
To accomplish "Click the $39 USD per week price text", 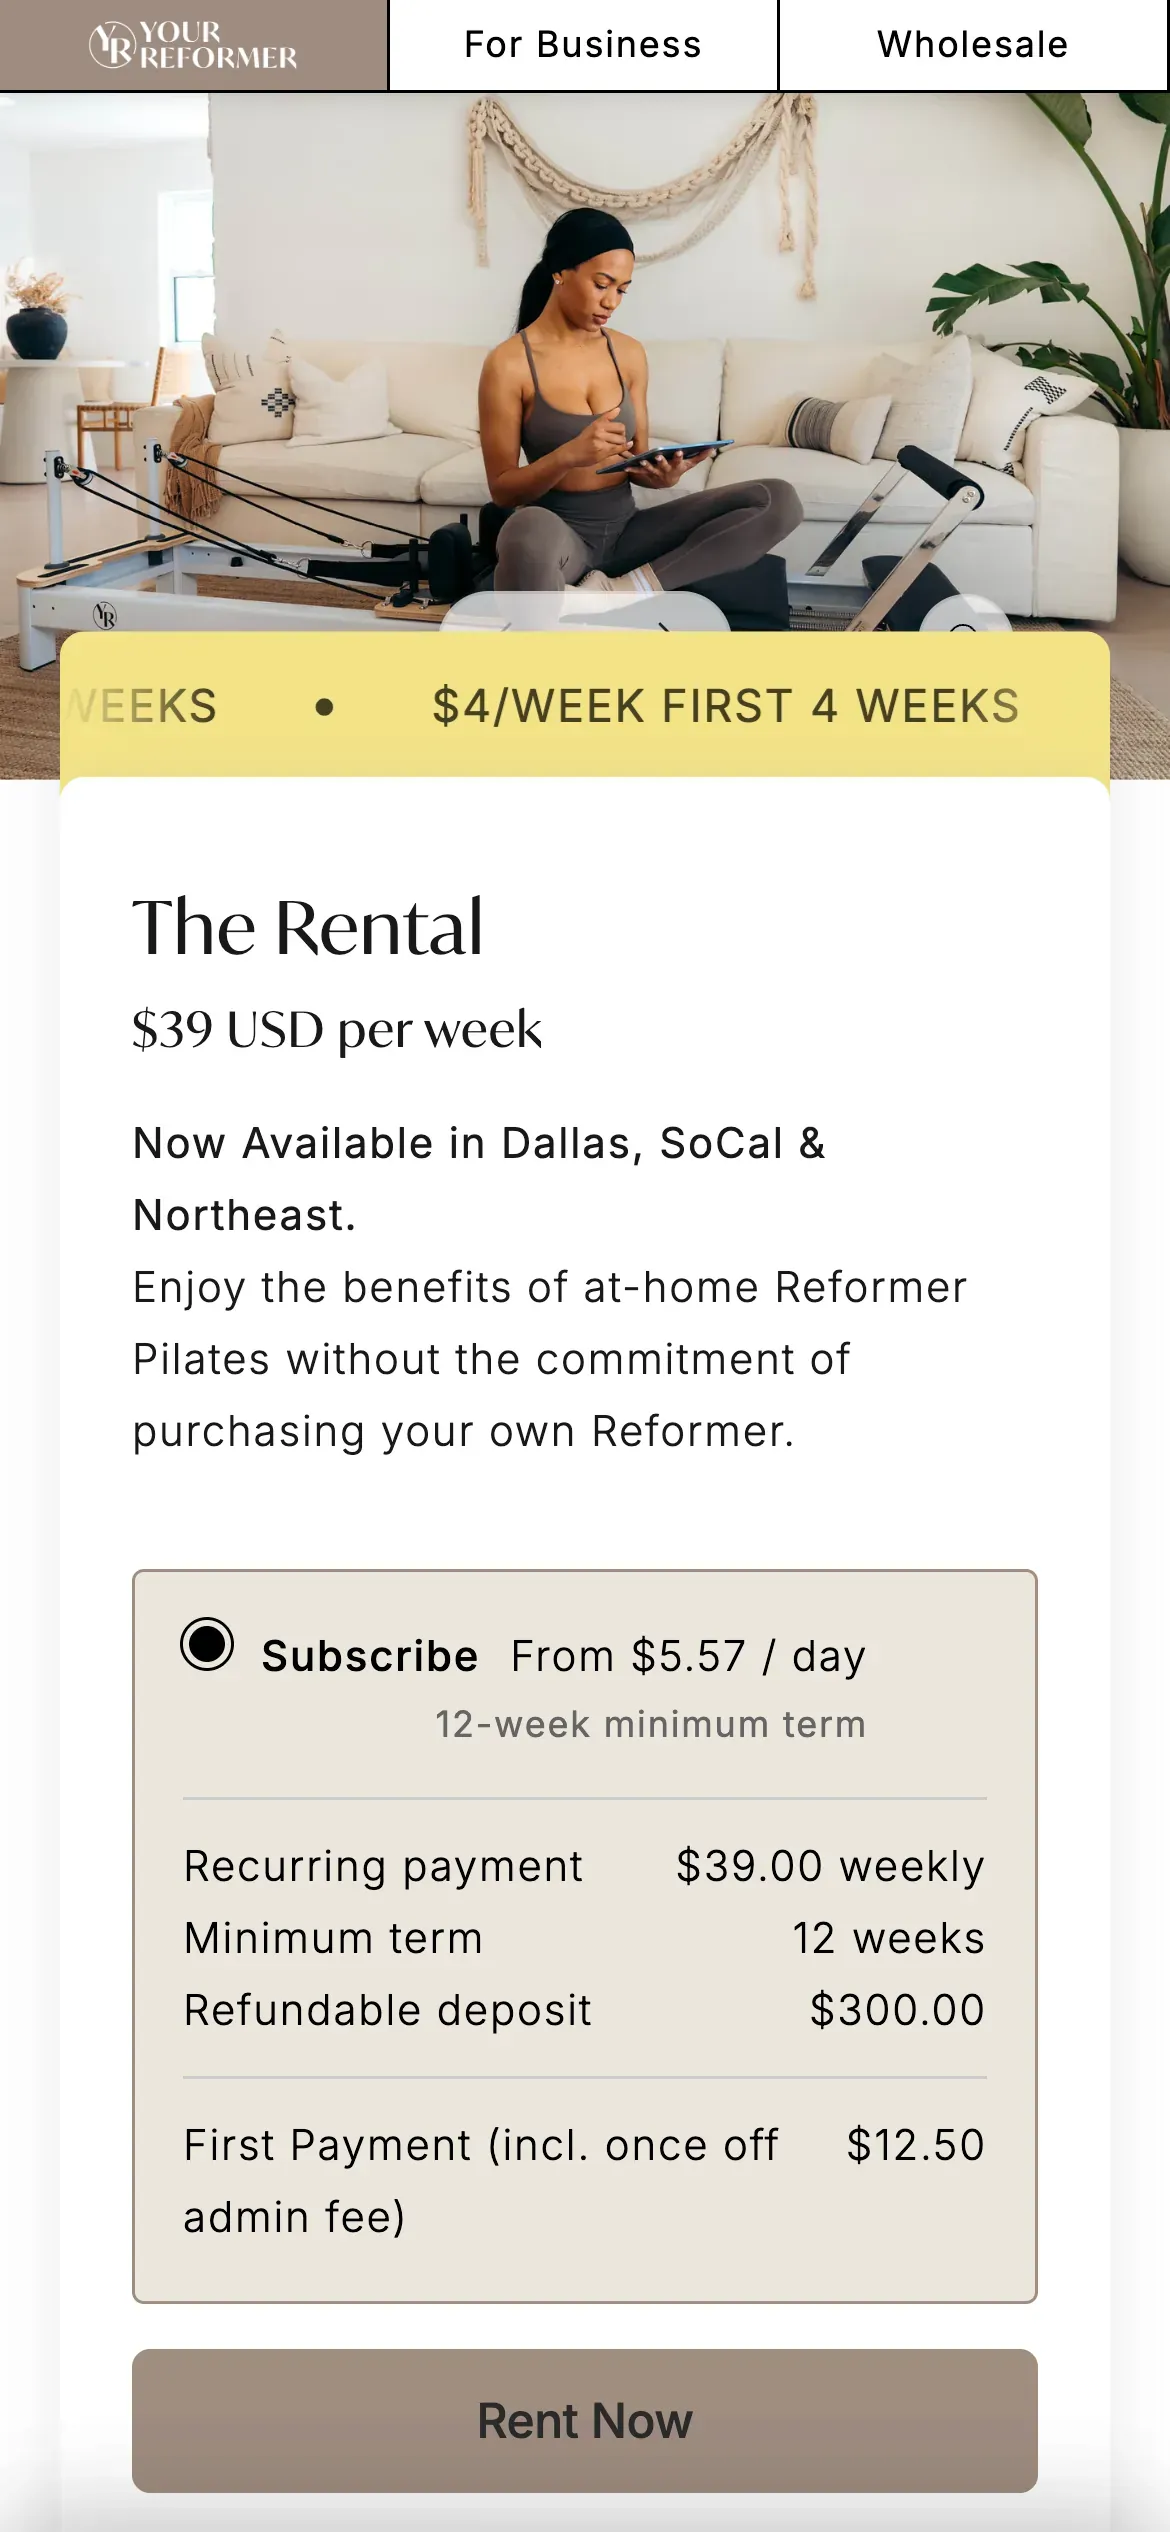I will (x=337, y=1028).
